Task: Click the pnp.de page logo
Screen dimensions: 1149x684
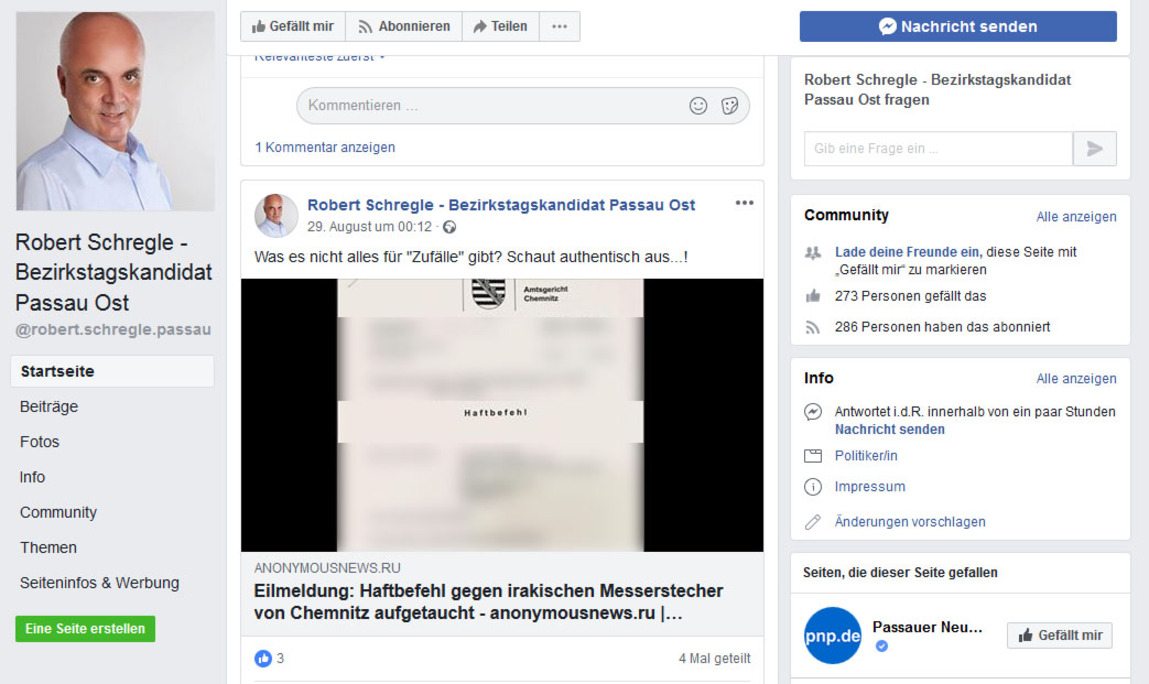Action: pos(832,636)
